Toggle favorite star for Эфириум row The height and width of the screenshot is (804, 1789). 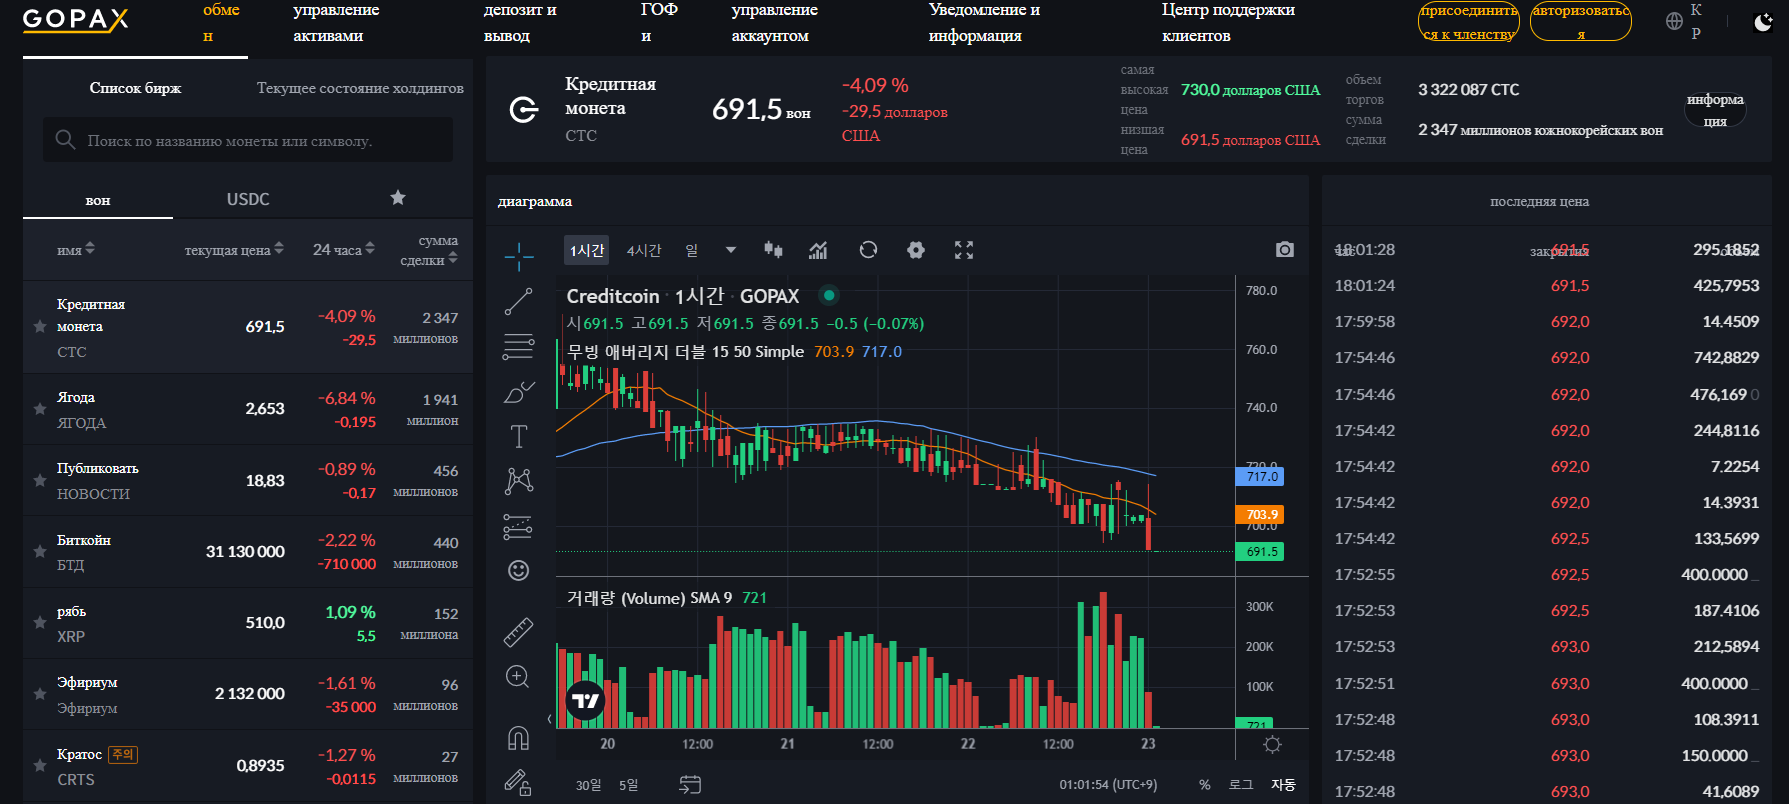[40, 694]
